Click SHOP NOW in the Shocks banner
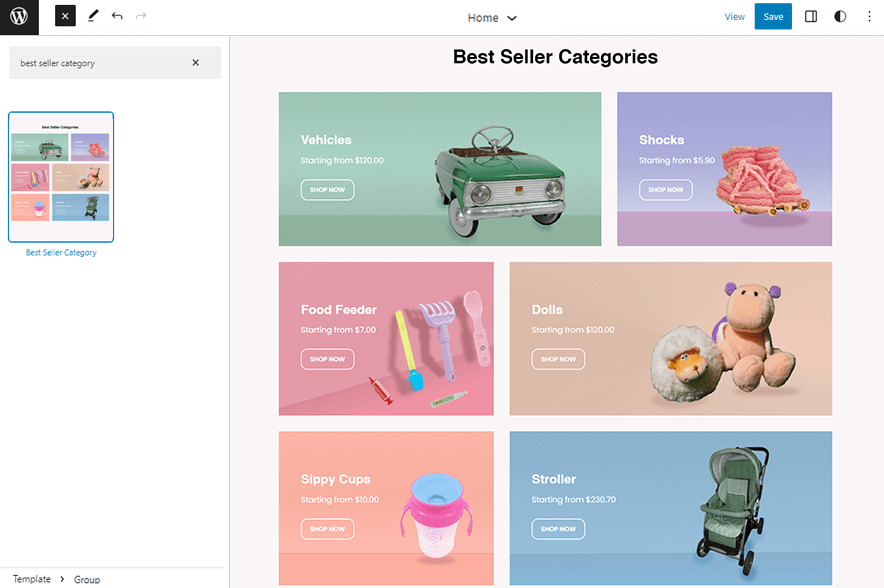The width and height of the screenshot is (884, 588). coord(666,189)
